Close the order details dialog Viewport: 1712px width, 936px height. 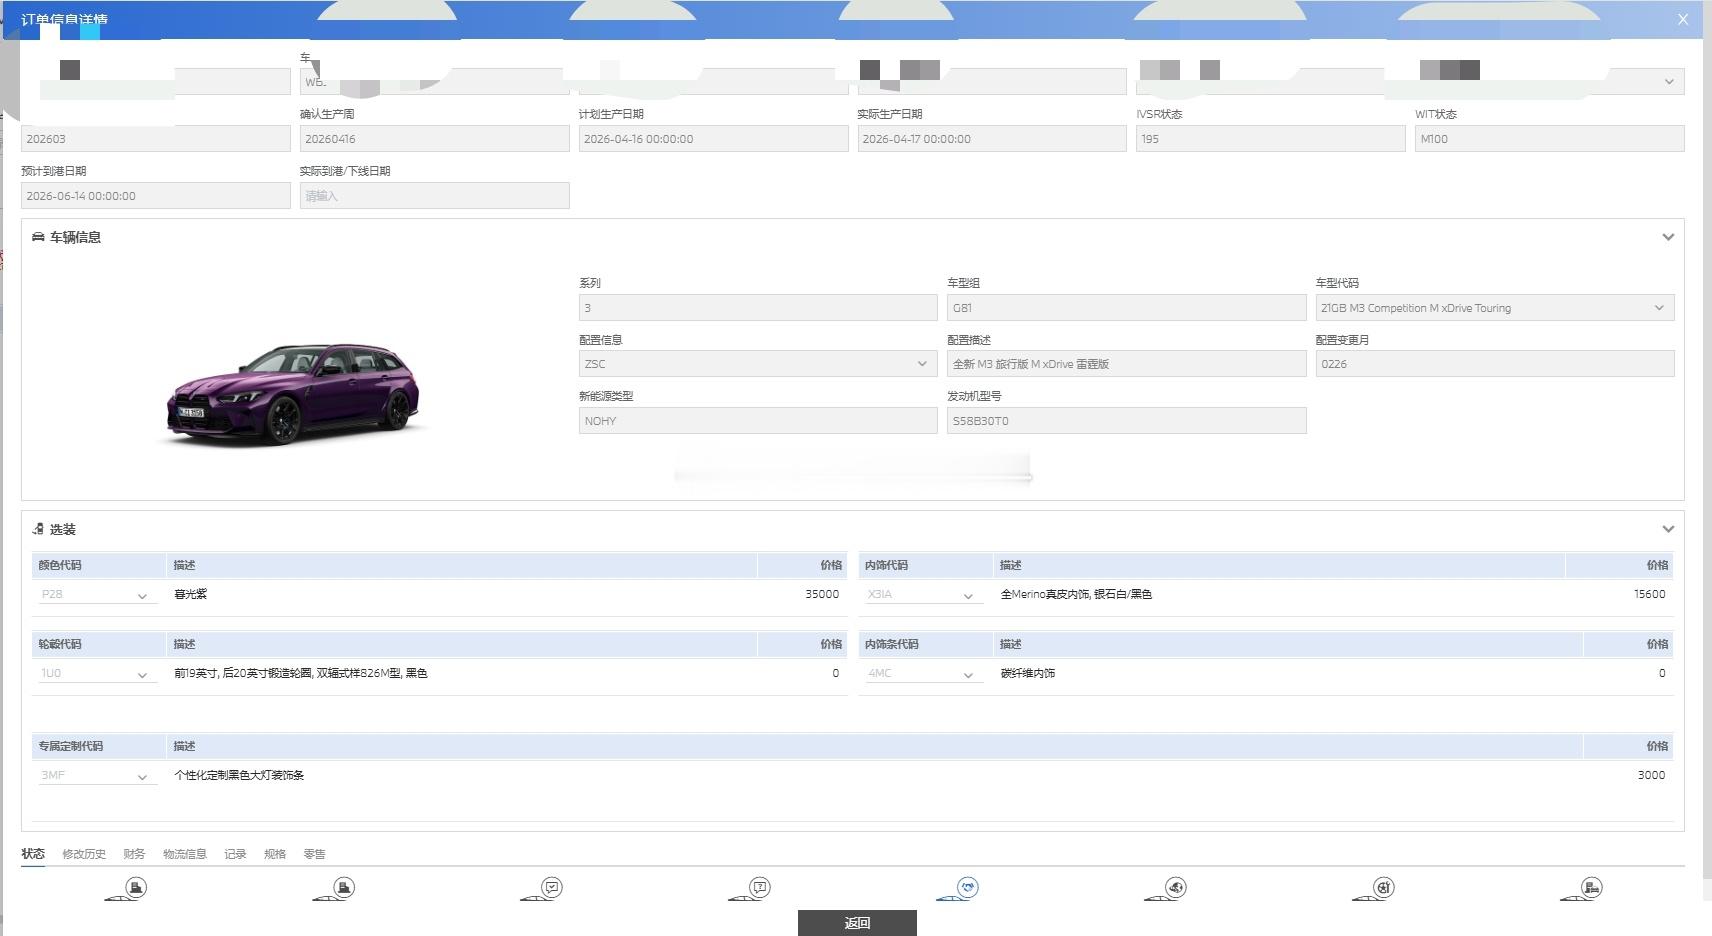(x=1683, y=19)
